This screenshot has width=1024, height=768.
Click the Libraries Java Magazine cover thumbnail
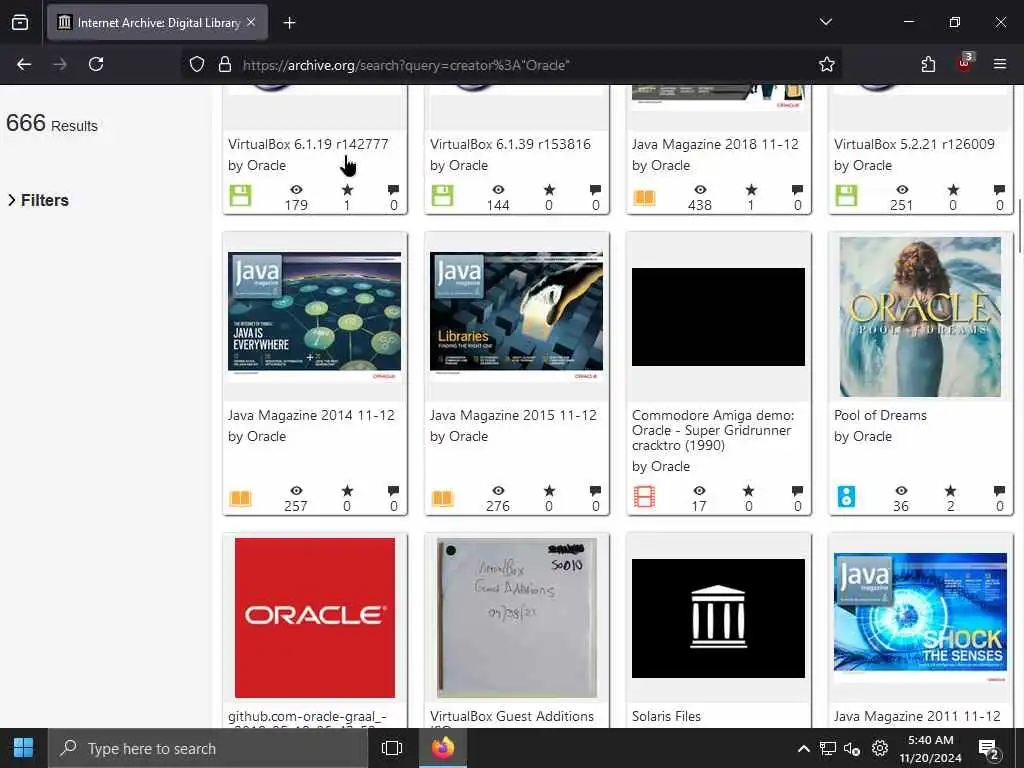tap(516, 315)
